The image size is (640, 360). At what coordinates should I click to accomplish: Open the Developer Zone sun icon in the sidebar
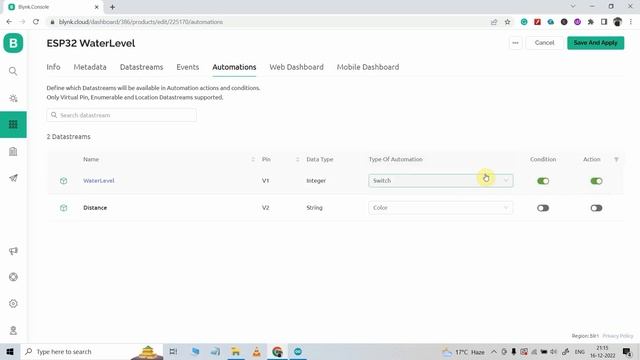coord(13,98)
